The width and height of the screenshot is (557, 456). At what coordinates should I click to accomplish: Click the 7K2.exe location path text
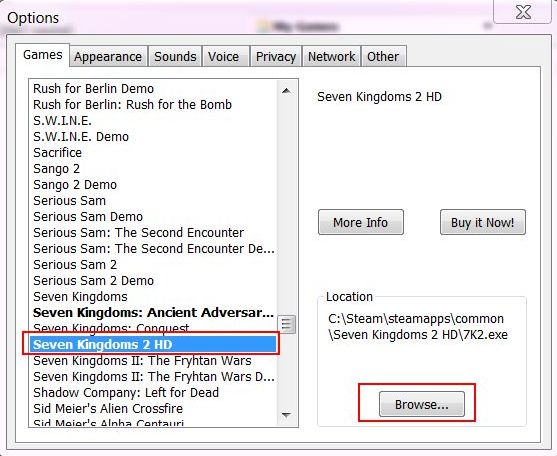(x=418, y=327)
